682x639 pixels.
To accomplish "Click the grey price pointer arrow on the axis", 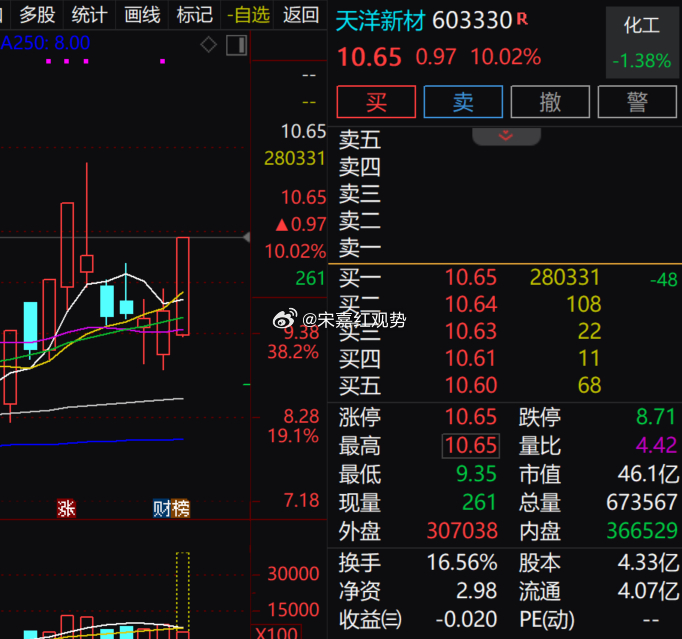I will (x=247, y=237).
